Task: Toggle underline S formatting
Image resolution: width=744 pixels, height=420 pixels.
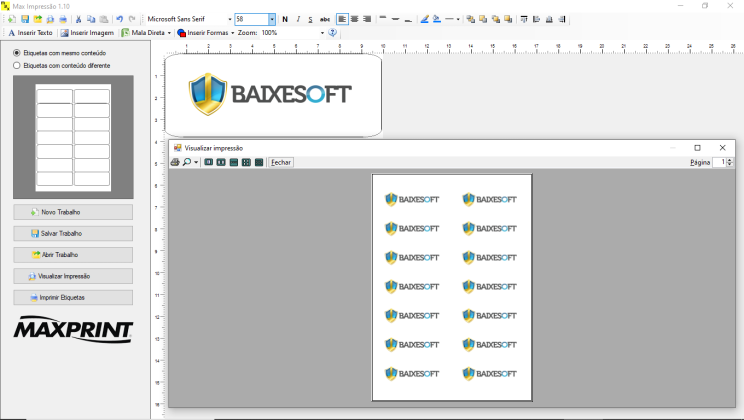Action: click(310, 19)
